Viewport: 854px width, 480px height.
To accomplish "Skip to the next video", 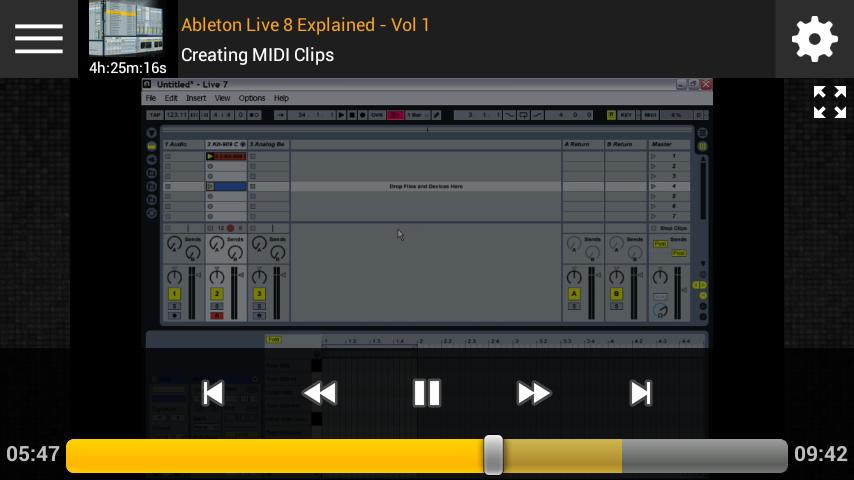I will point(640,393).
